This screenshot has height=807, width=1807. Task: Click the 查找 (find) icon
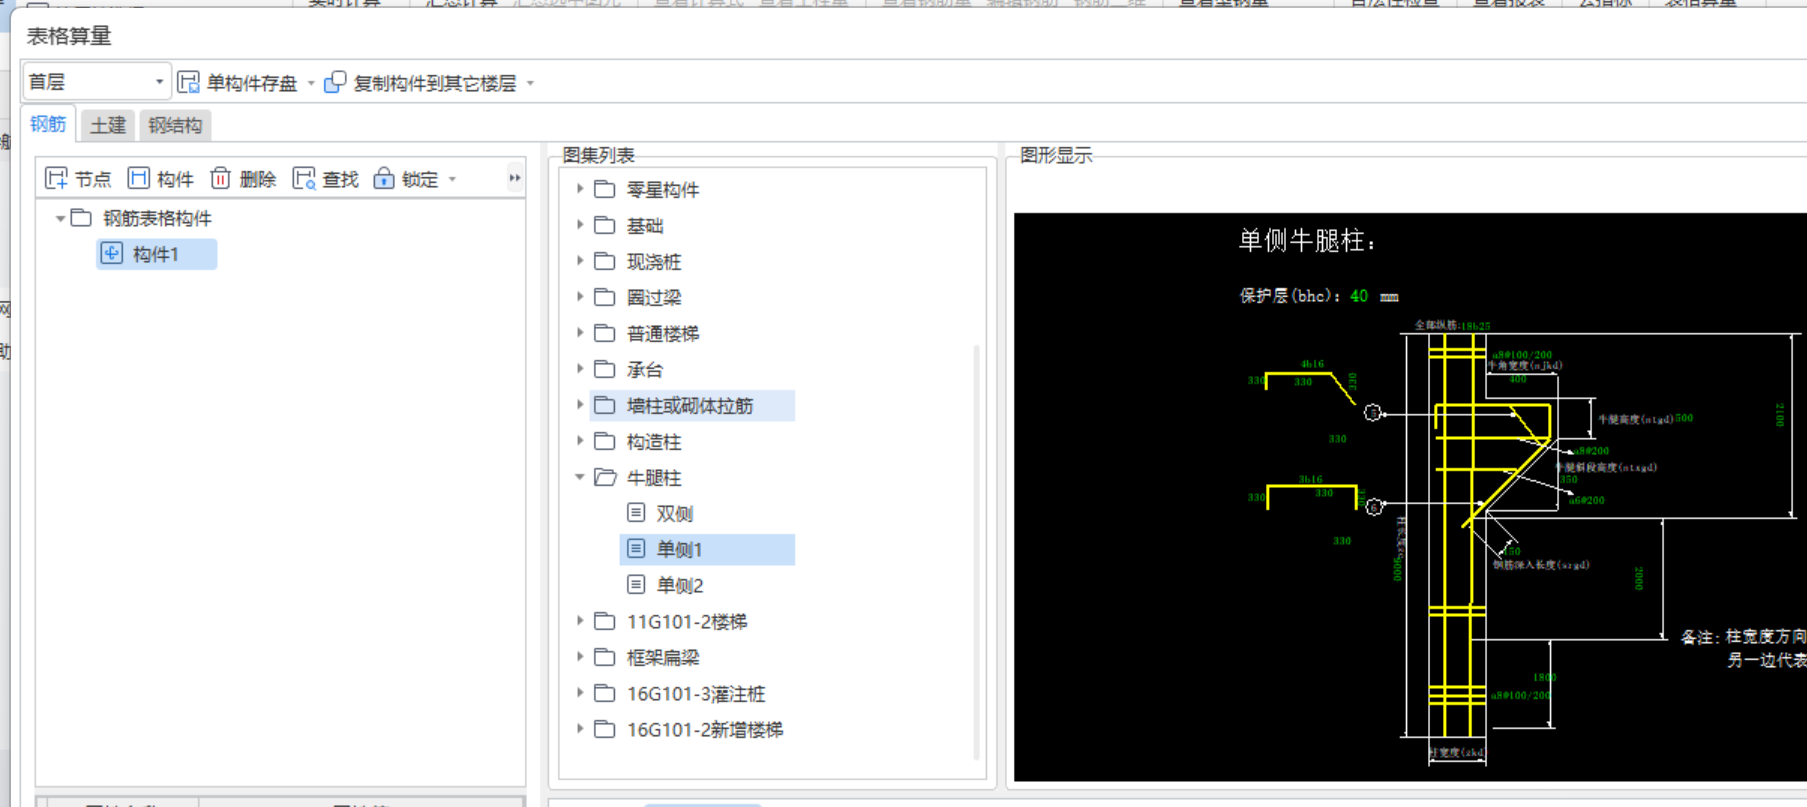tap(304, 179)
